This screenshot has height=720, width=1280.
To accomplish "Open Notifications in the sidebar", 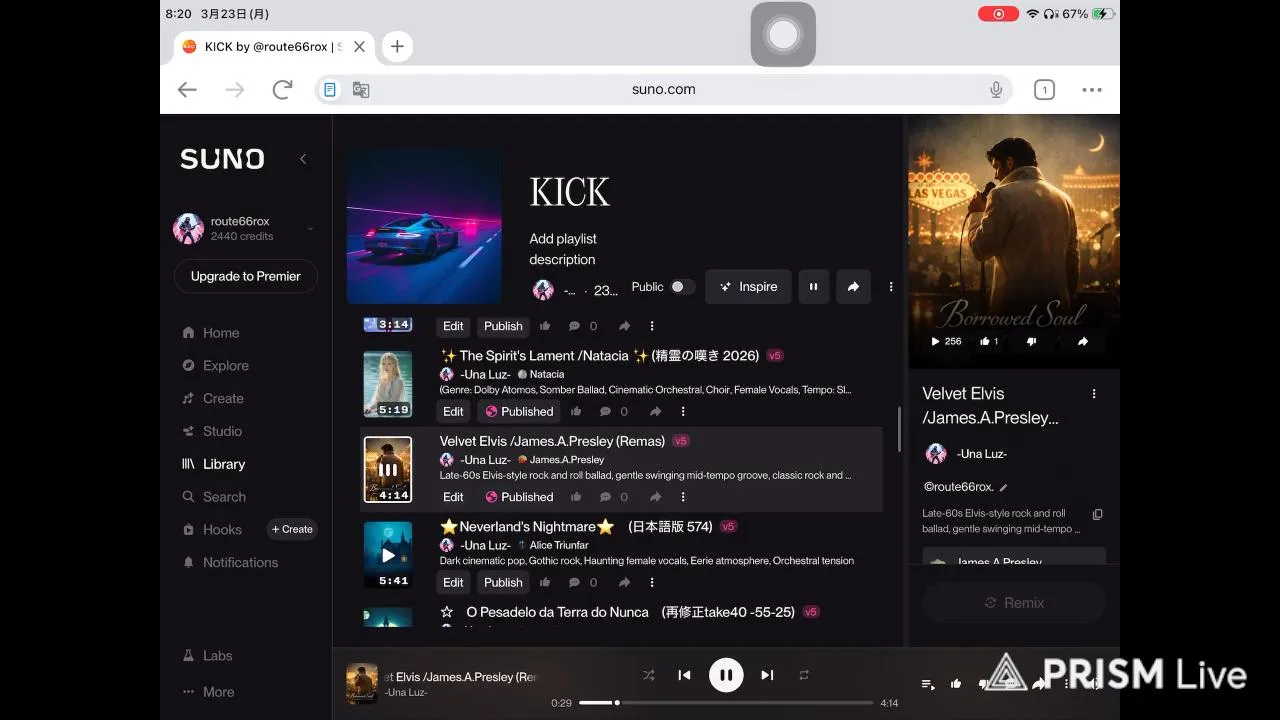I will click(x=230, y=562).
